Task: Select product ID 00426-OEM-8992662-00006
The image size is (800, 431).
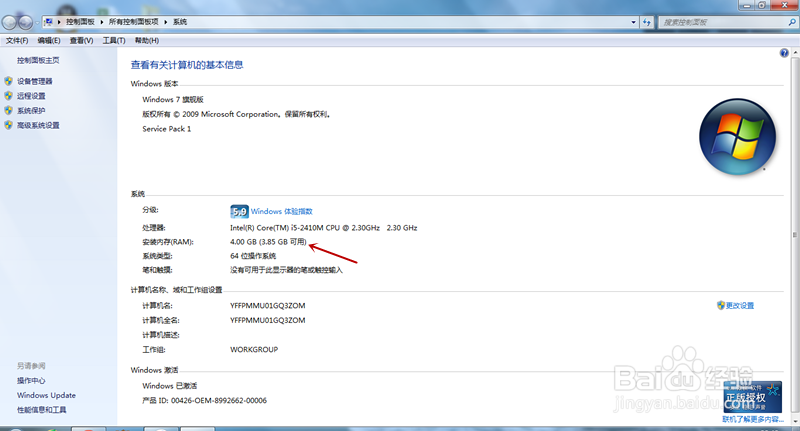Action: pyautogui.click(x=219, y=400)
